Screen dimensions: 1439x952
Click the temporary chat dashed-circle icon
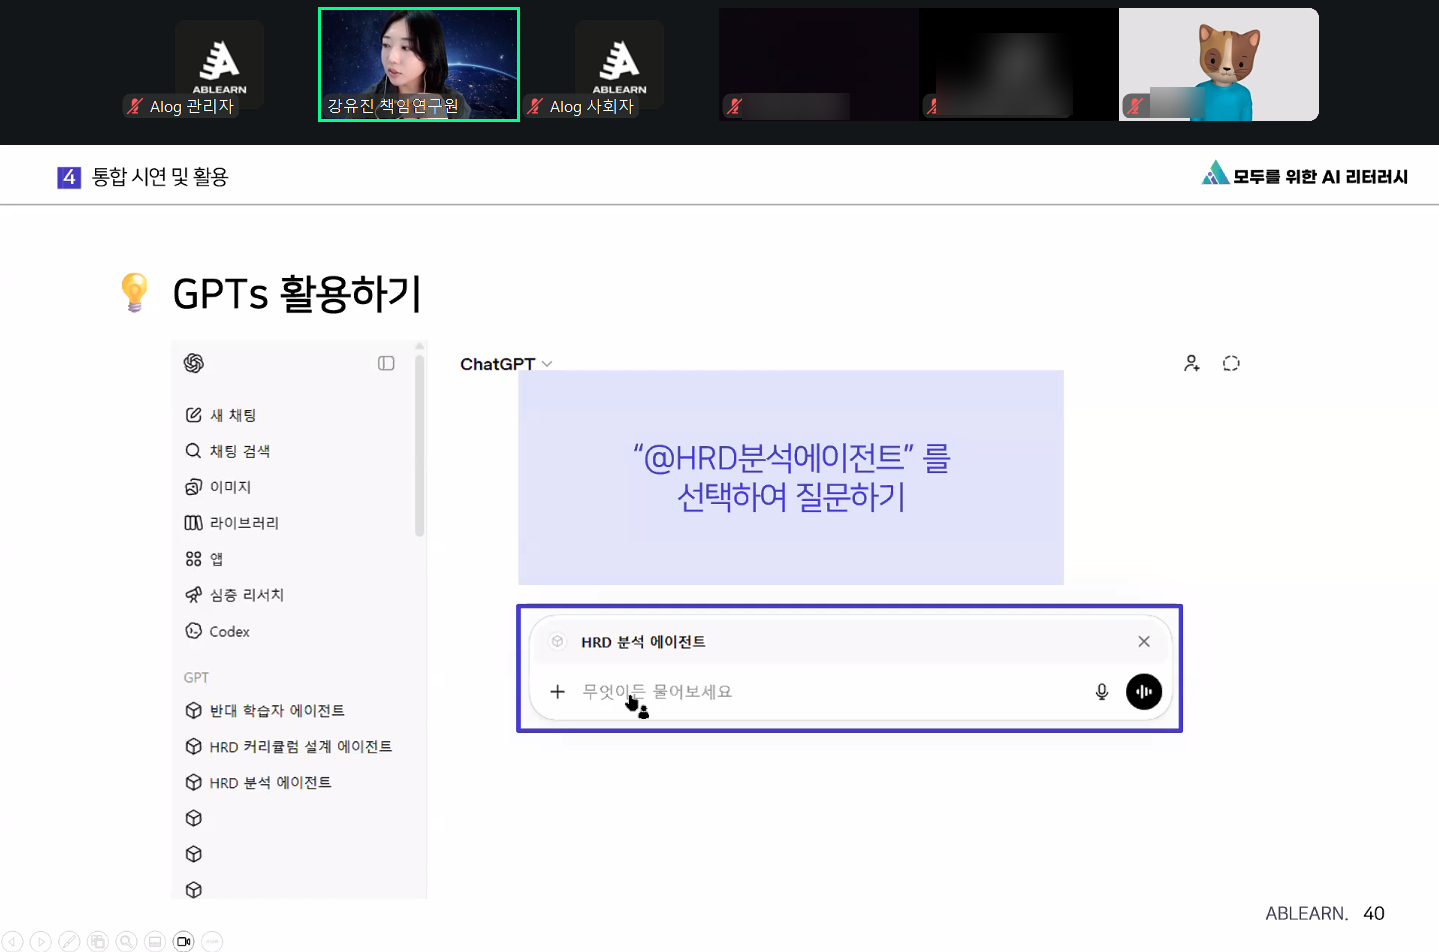click(1231, 363)
